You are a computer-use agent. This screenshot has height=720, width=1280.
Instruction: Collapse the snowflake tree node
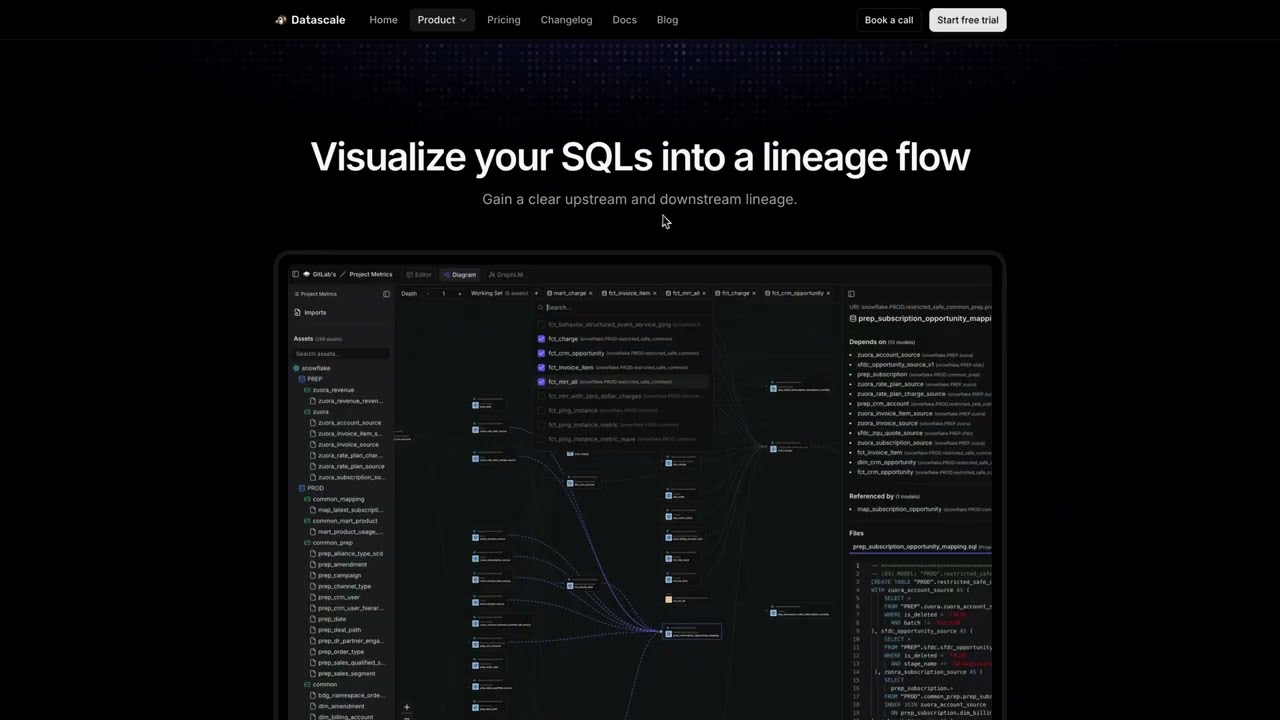296,368
